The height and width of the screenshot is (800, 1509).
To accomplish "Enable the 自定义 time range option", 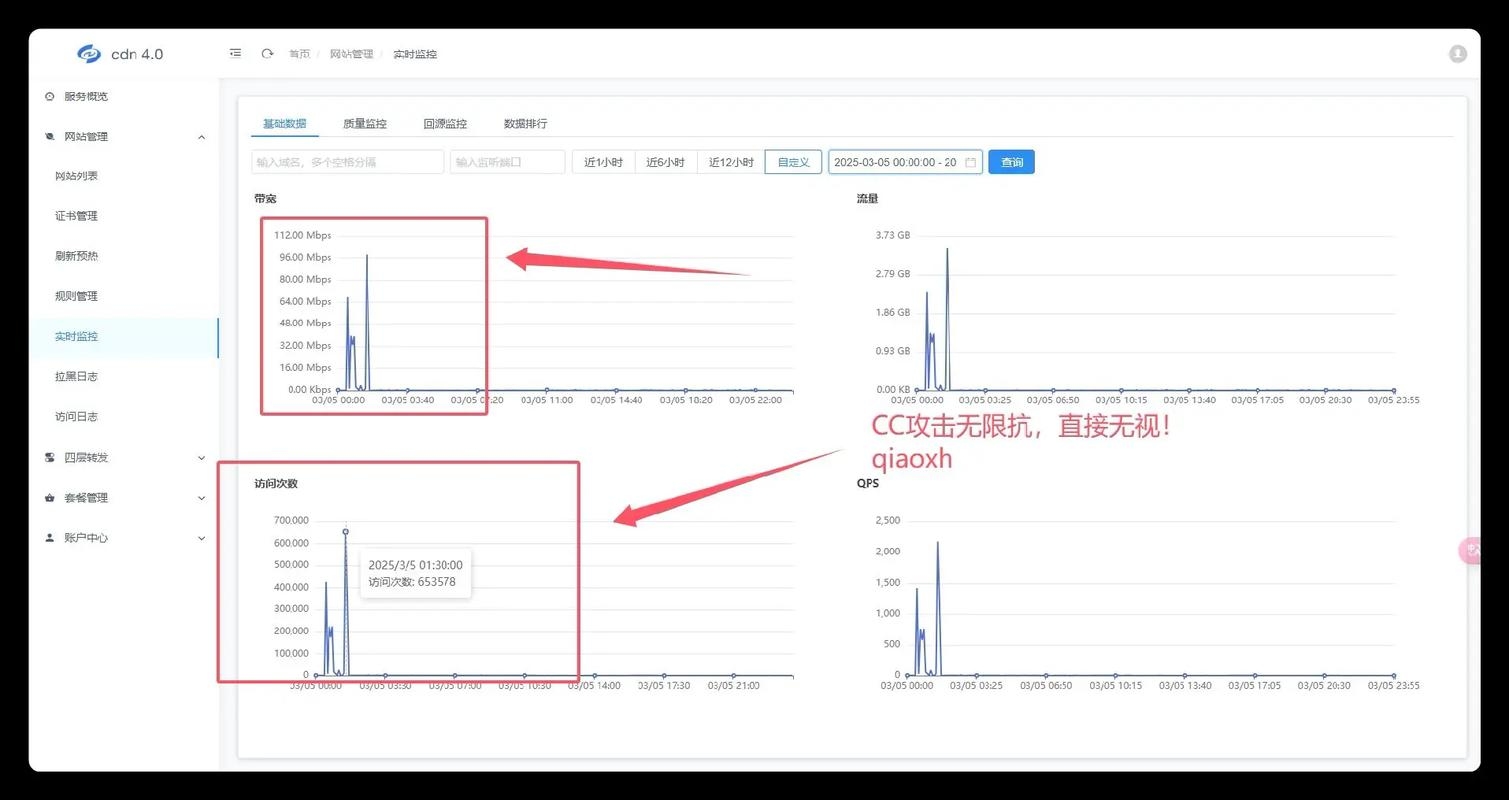I will point(792,161).
